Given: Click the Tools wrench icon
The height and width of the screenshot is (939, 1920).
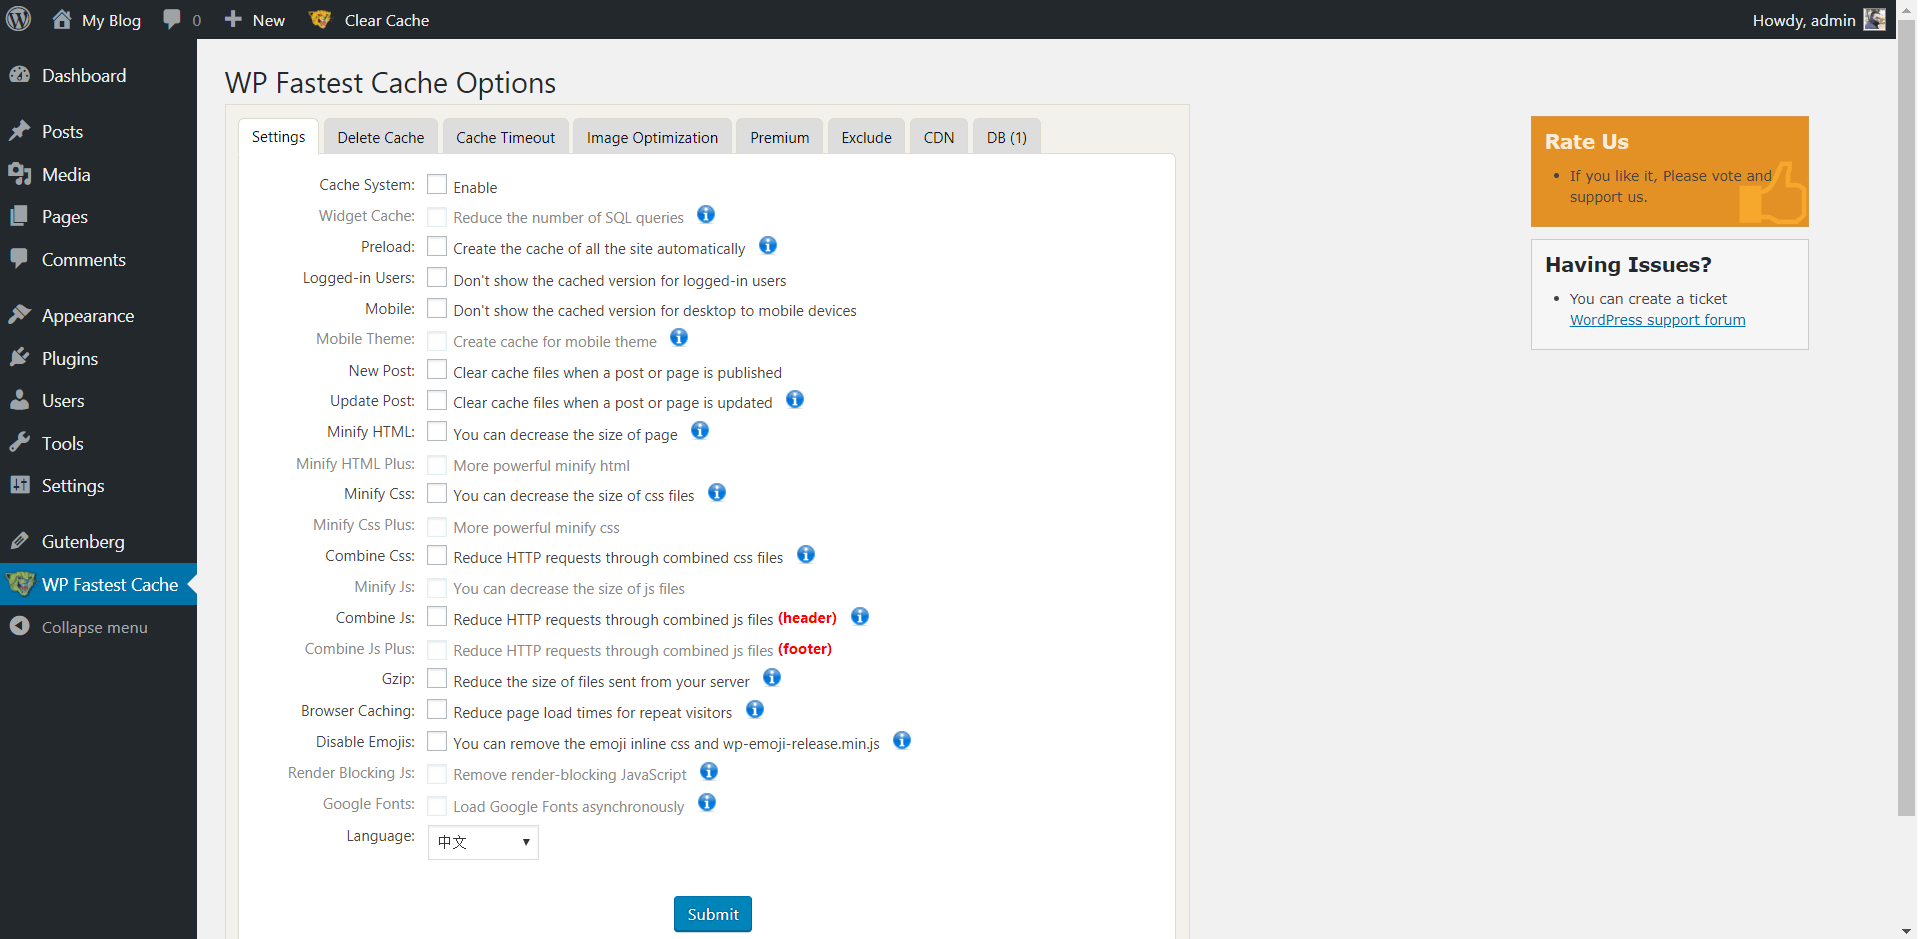Looking at the screenshot, I should (20, 443).
